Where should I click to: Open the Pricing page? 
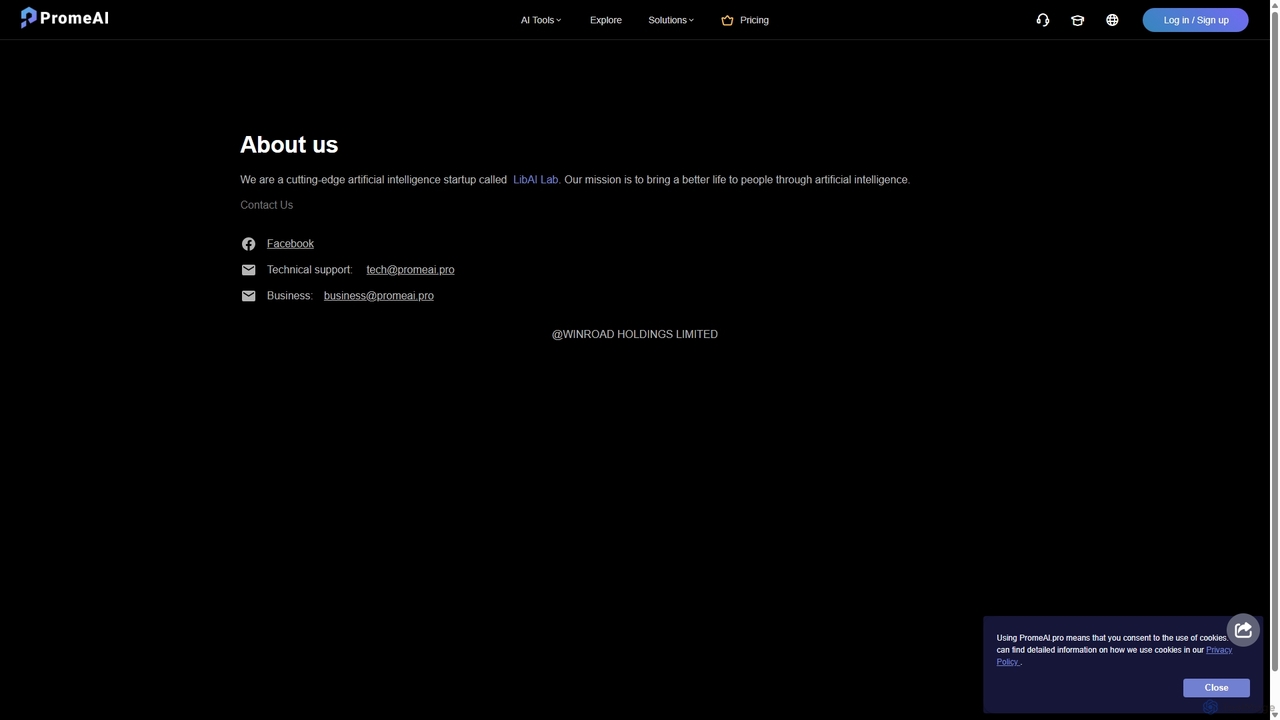[754, 20]
